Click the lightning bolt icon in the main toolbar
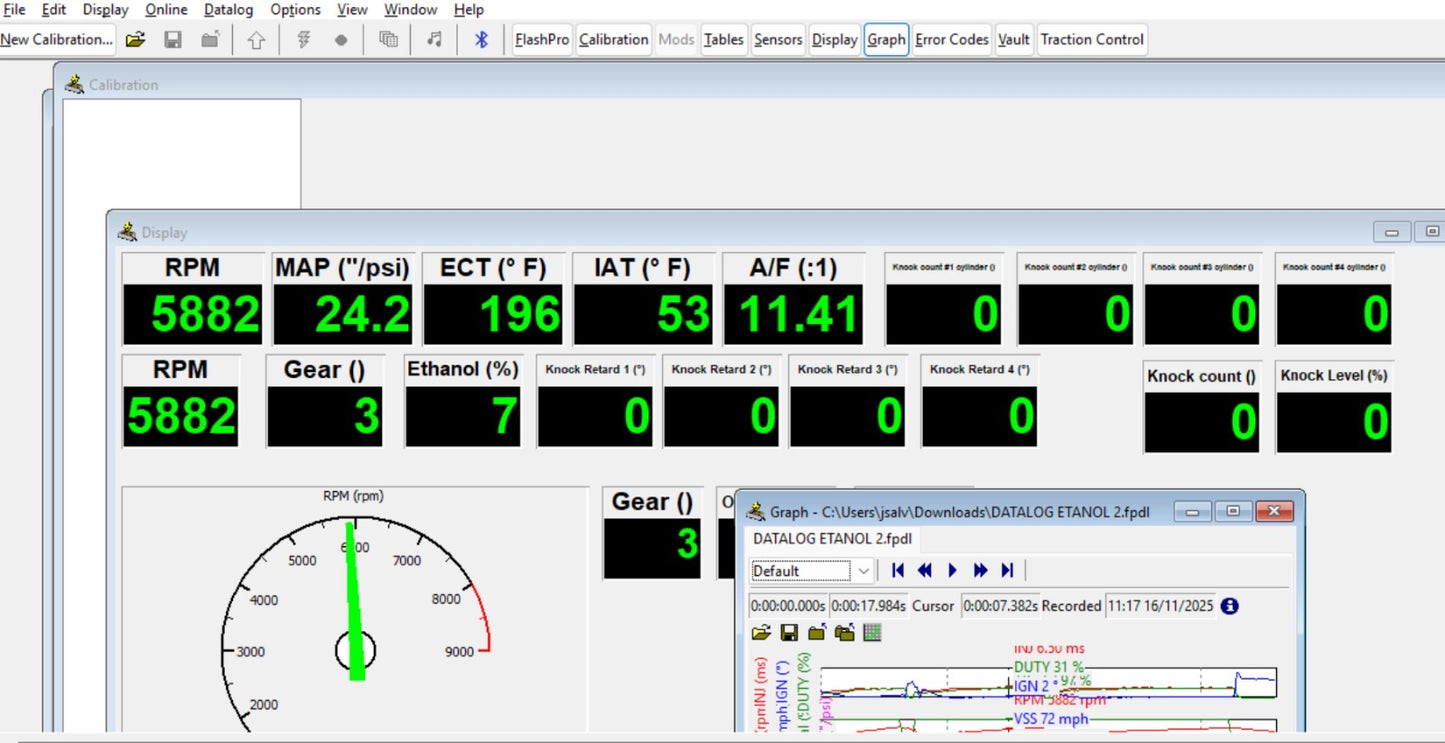The height and width of the screenshot is (743, 1445). pos(304,40)
